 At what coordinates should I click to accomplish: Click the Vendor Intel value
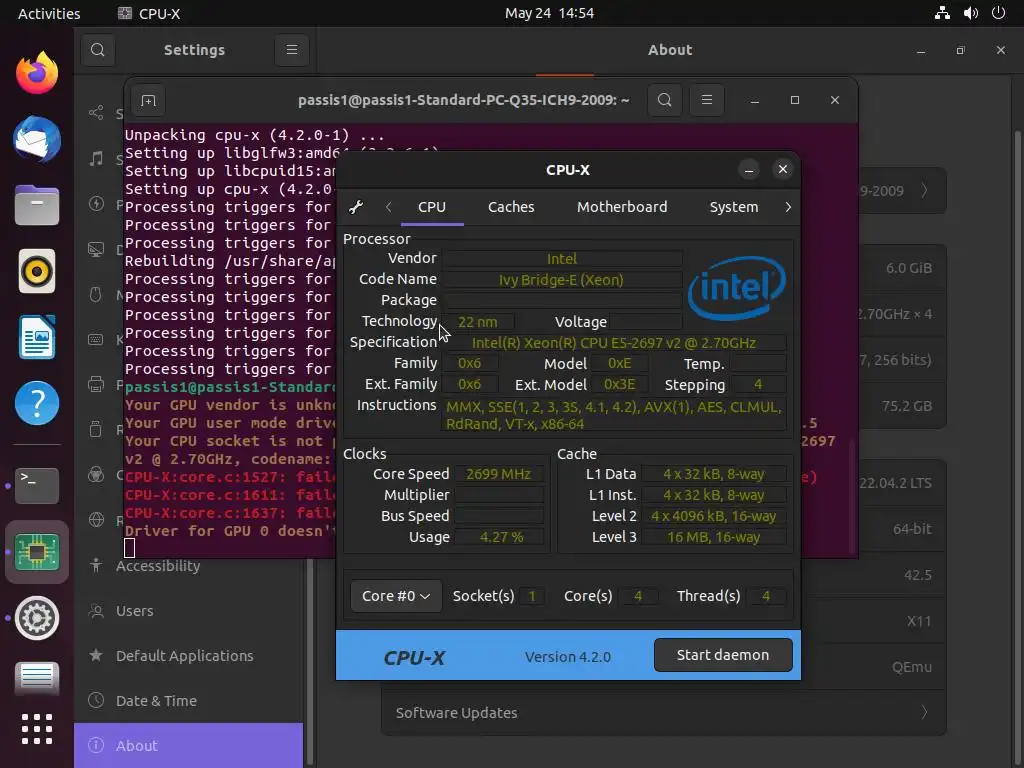[562, 259]
